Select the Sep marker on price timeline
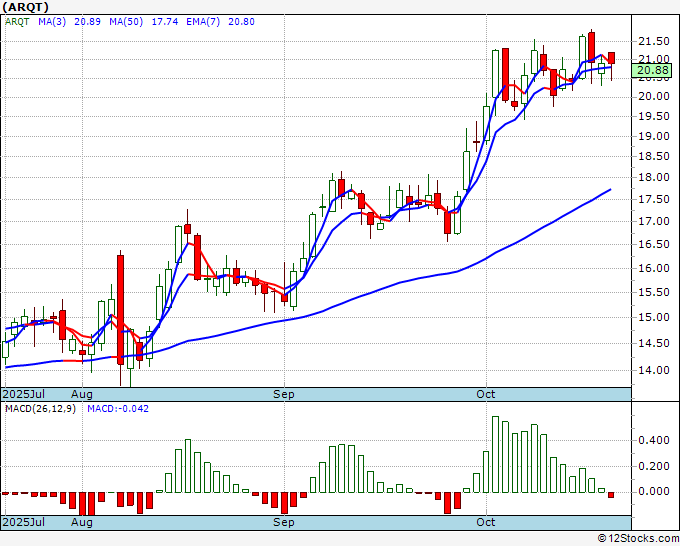Viewport: 680px width, 546px height. 284,394
